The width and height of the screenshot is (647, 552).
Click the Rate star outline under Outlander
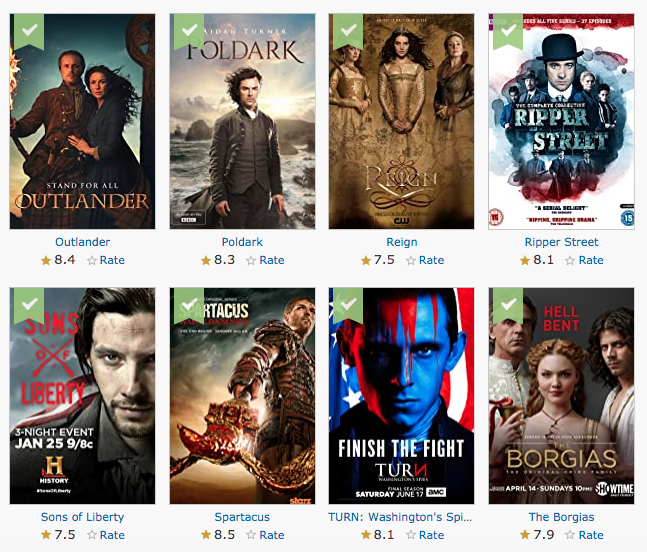[x=92, y=261]
